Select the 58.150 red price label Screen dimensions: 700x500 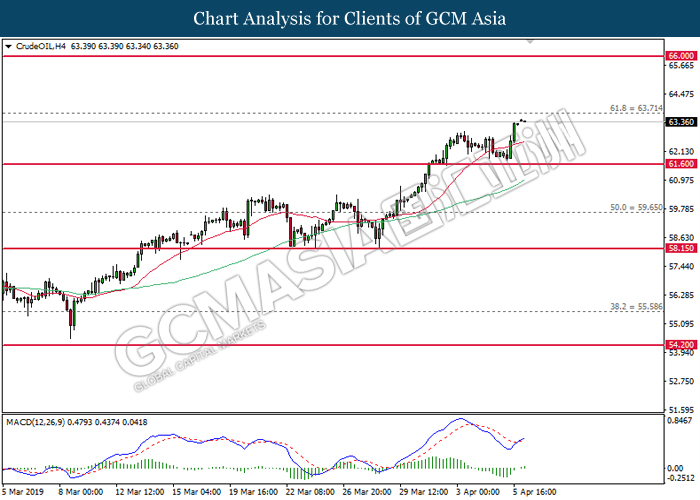coord(681,248)
